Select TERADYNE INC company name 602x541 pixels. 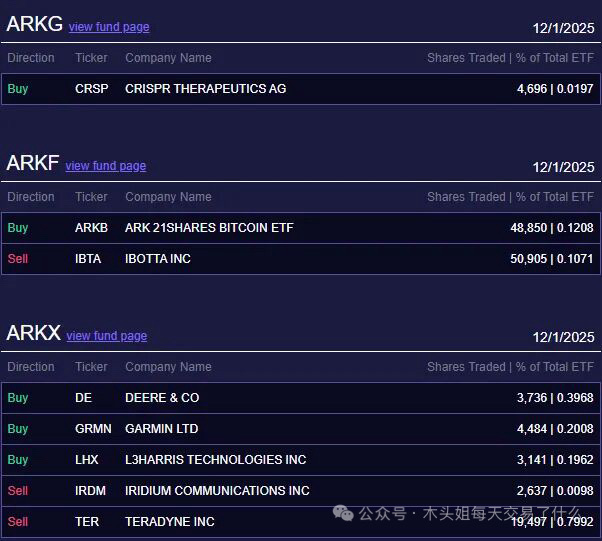170,522
